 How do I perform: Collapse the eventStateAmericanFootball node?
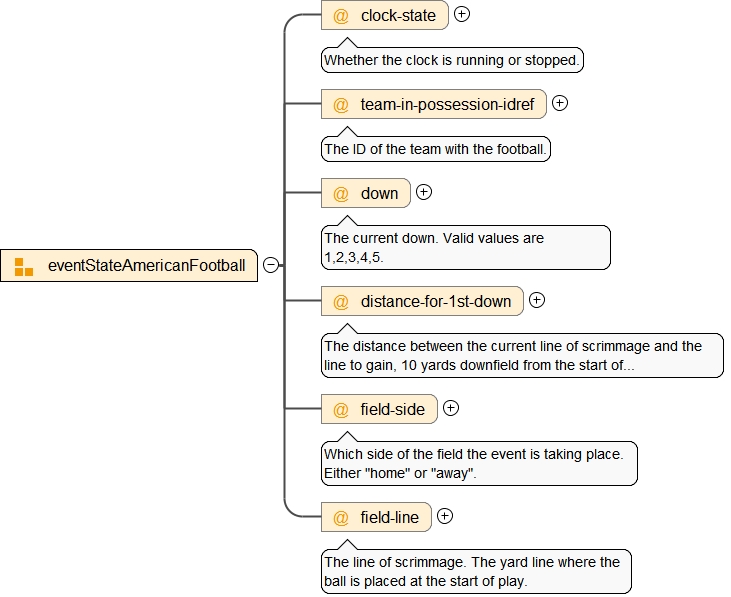[270, 266]
